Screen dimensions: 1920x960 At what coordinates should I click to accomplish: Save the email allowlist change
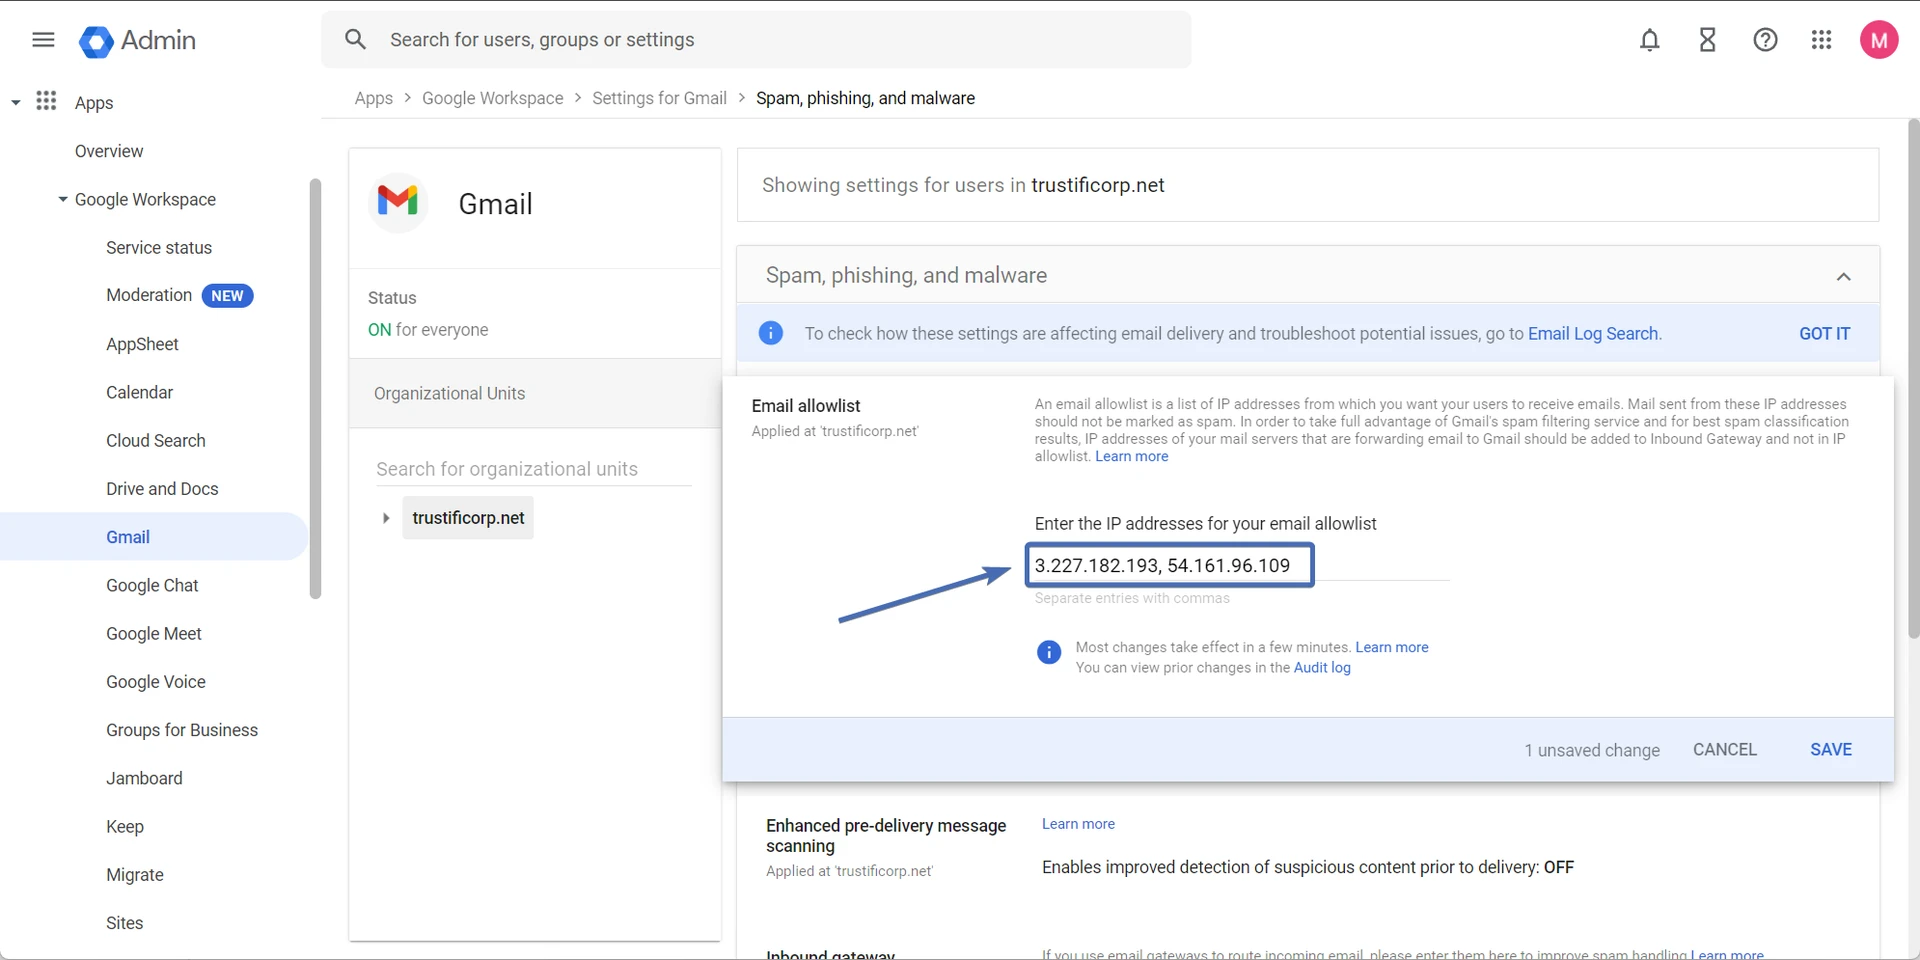1830,750
